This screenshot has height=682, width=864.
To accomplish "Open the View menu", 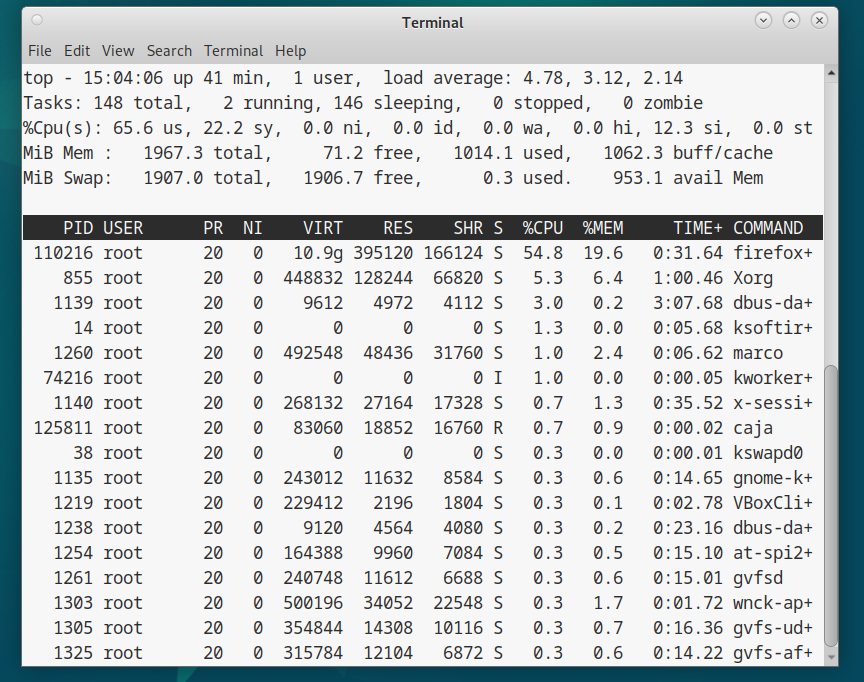I will (118, 51).
